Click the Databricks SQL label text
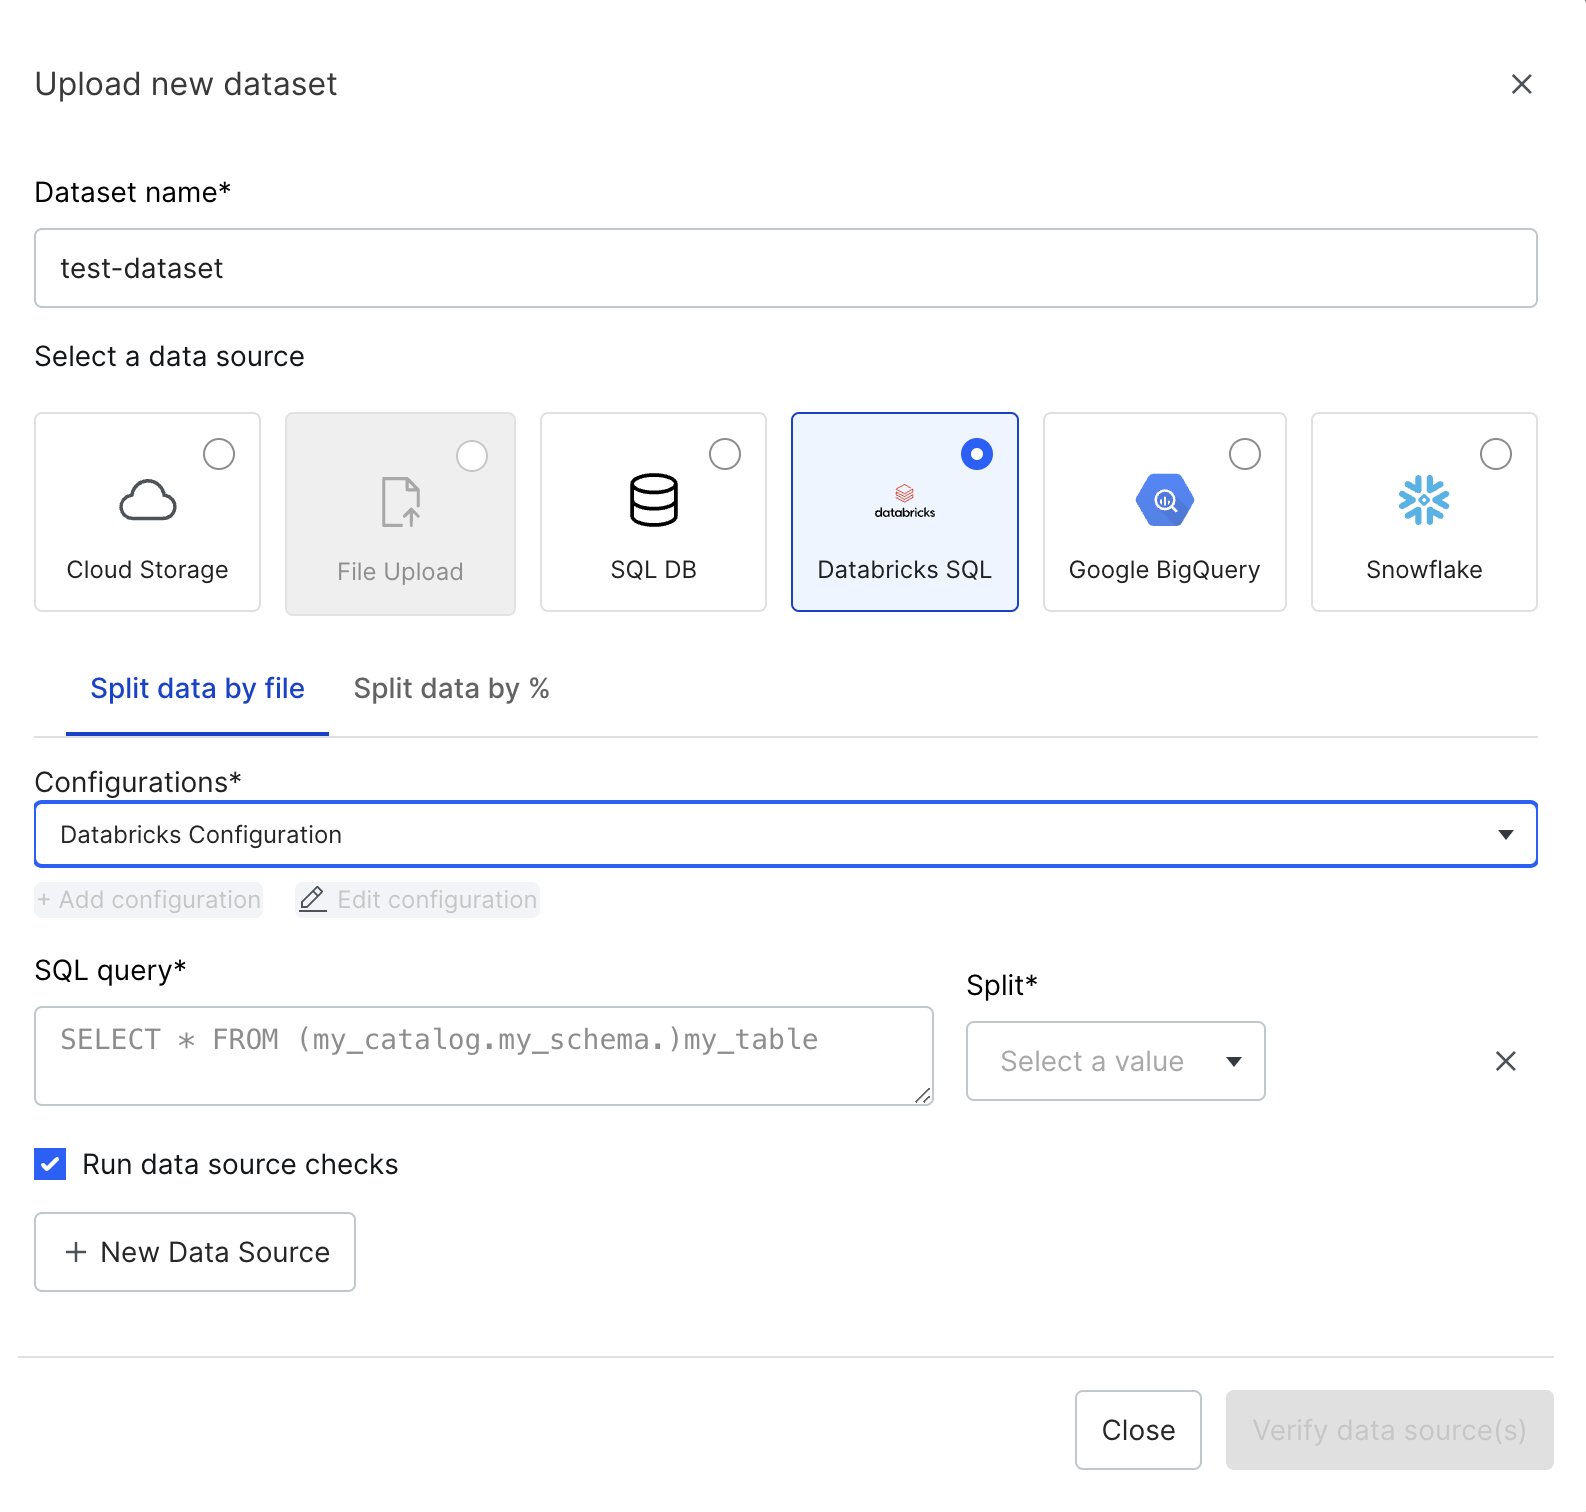 click(905, 570)
